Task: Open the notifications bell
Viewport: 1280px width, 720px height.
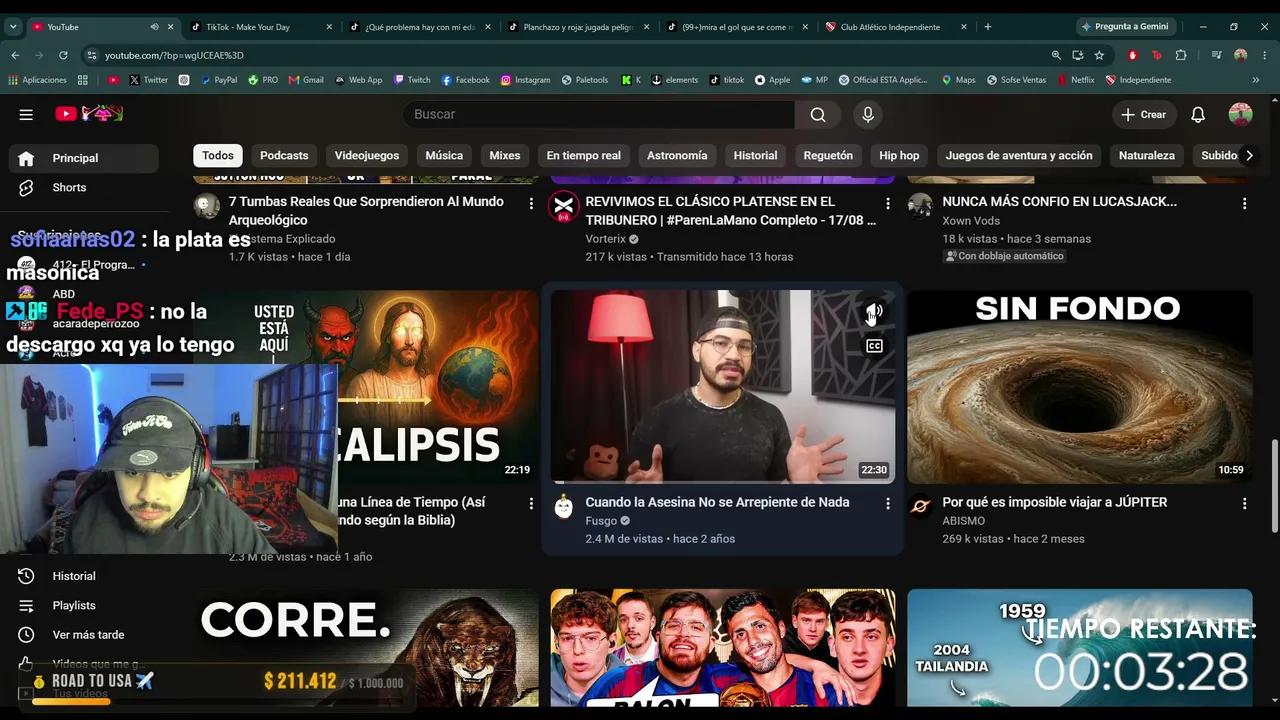Action: coord(1198,114)
